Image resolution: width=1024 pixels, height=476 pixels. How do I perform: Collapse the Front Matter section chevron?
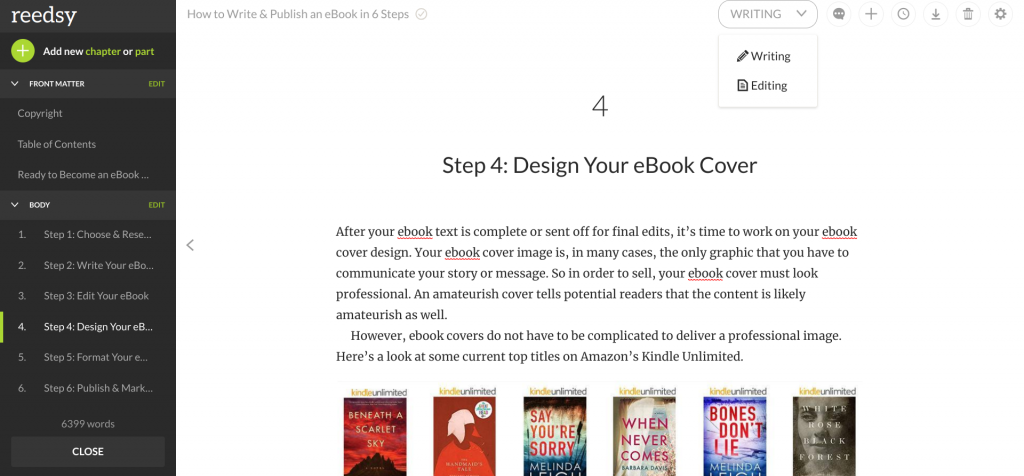(x=15, y=84)
